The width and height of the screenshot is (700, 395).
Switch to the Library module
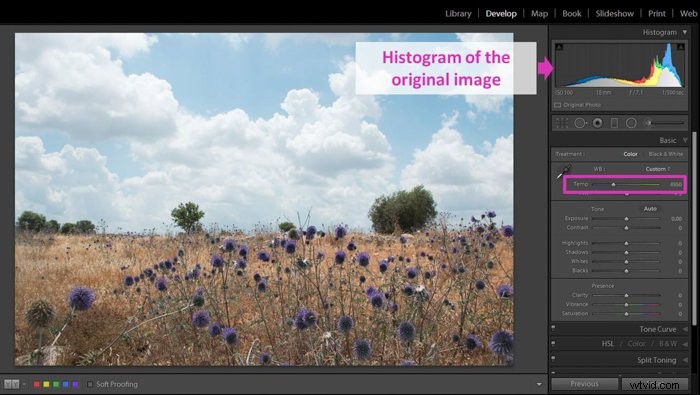click(x=458, y=13)
